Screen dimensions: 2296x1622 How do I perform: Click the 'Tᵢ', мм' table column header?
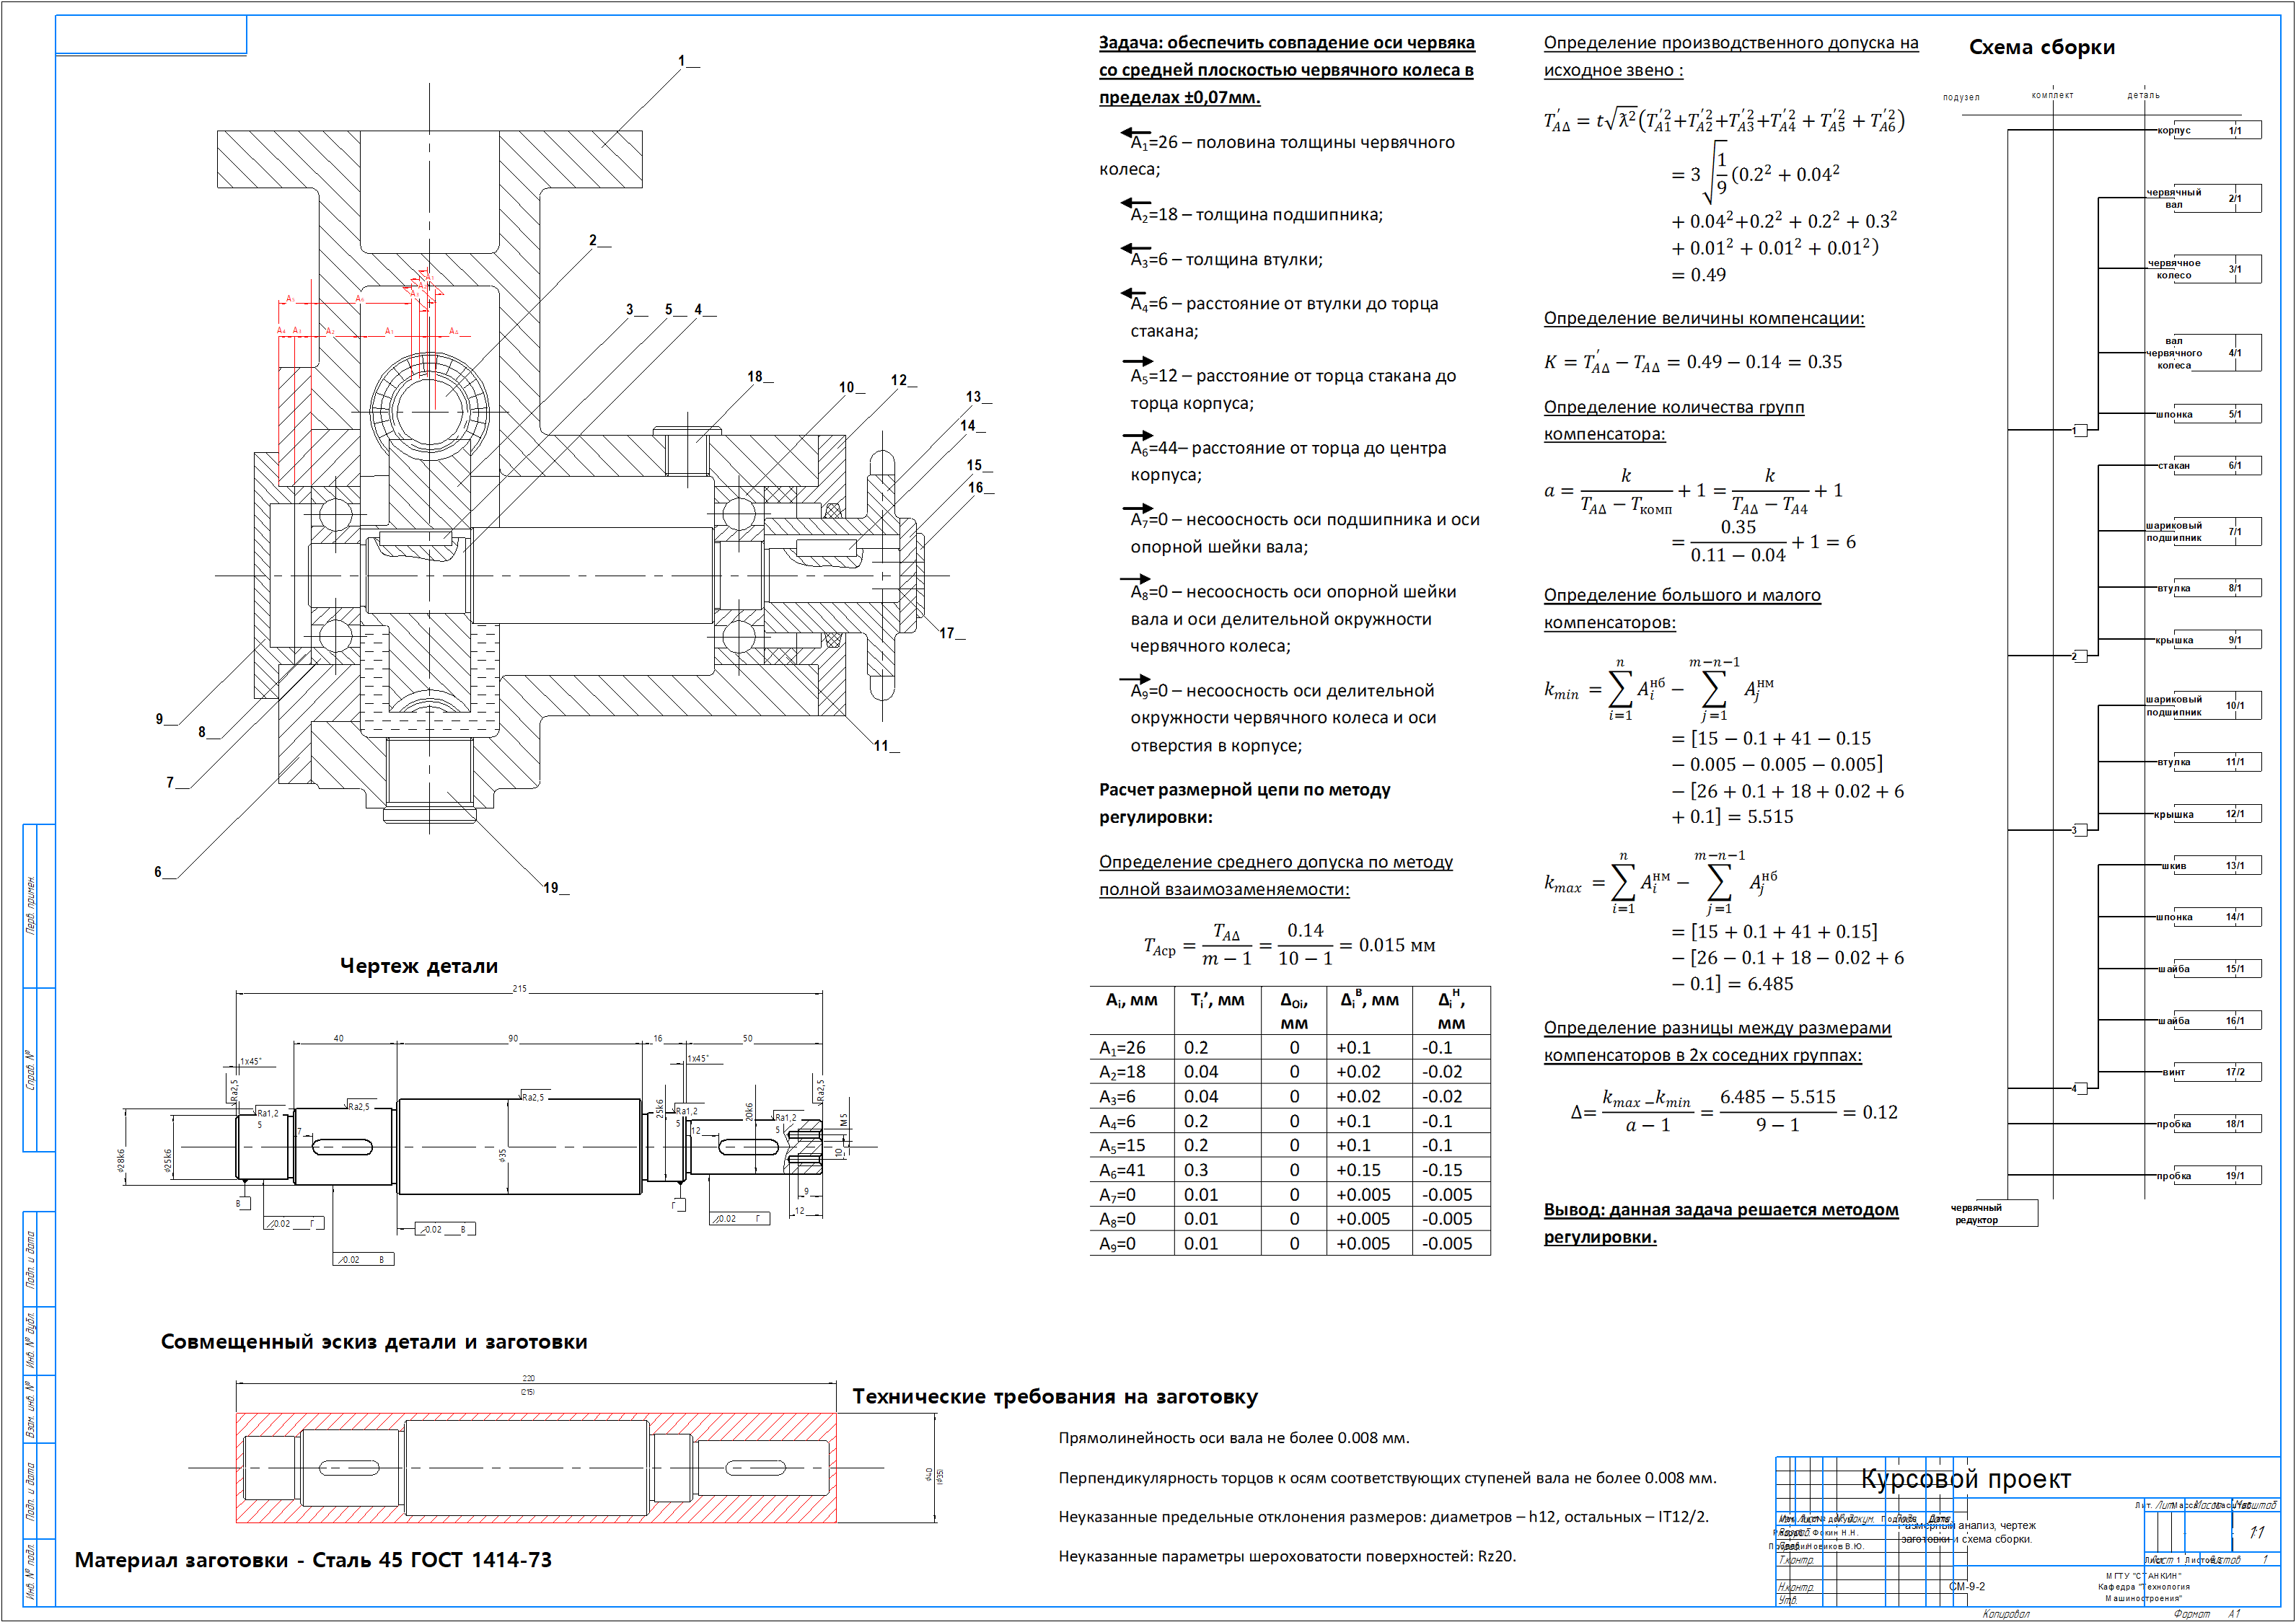(1217, 1000)
